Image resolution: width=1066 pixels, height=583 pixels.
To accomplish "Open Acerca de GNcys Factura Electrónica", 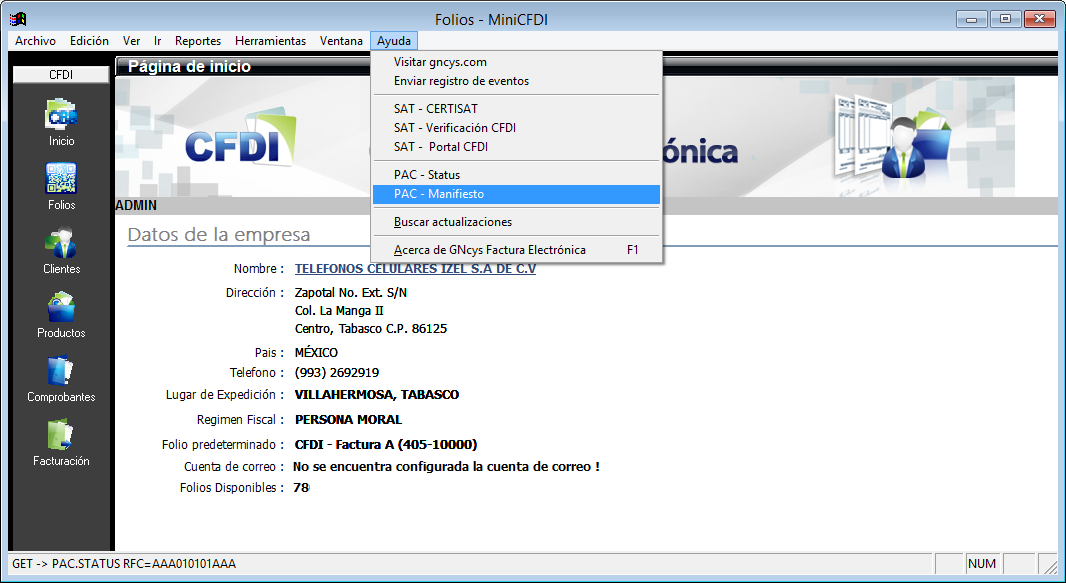I will tap(517, 250).
